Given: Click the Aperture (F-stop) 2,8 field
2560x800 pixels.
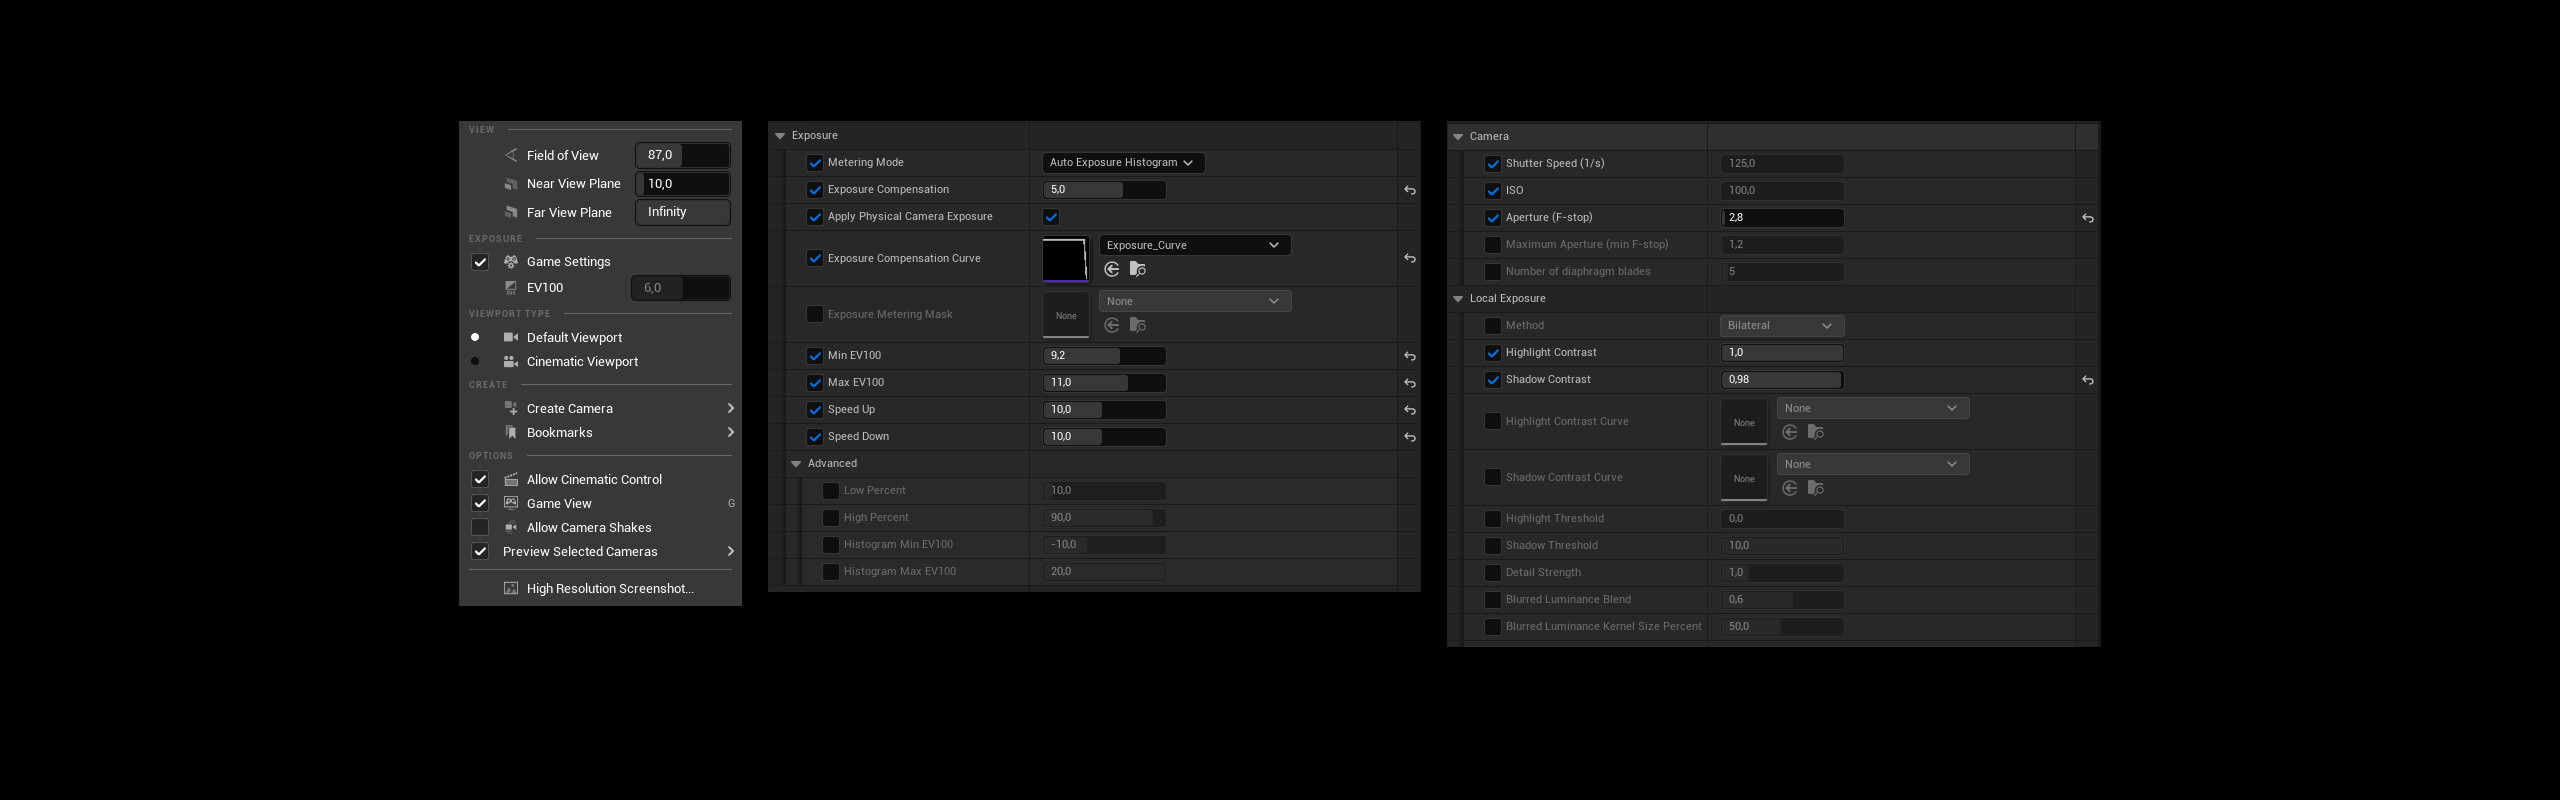Looking at the screenshot, I should click(x=1782, y=218).
